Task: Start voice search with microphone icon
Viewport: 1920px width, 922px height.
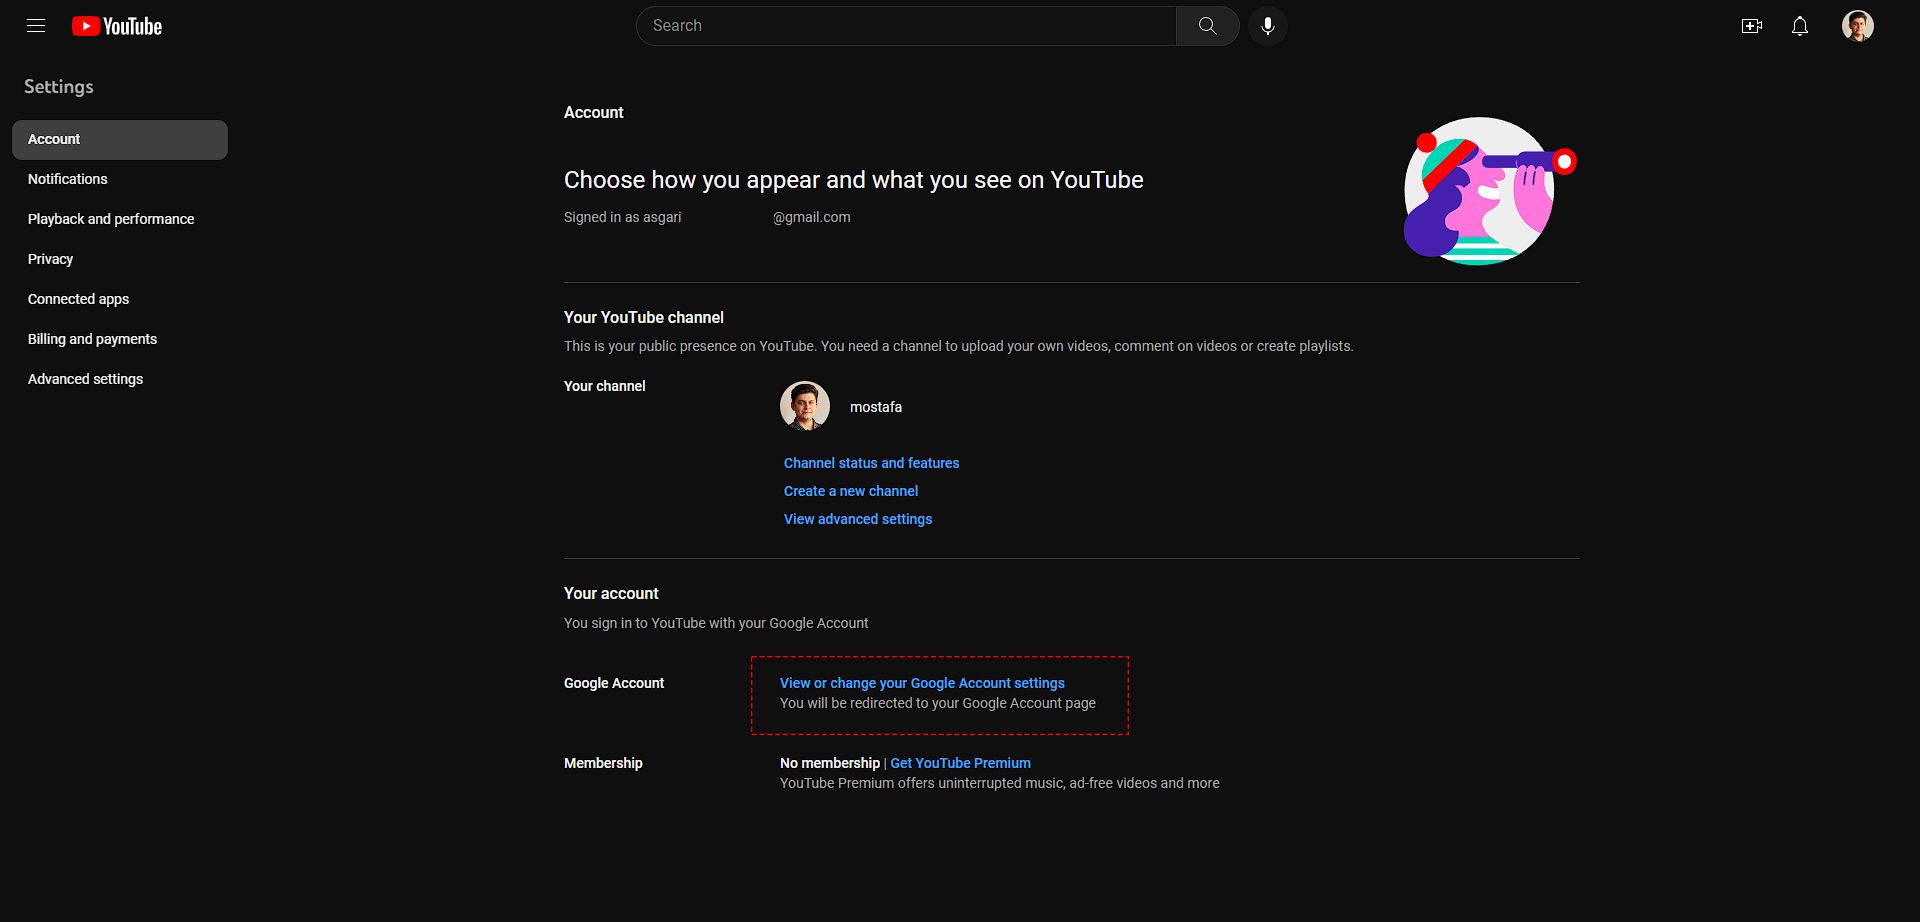Action: point(1268,26)
